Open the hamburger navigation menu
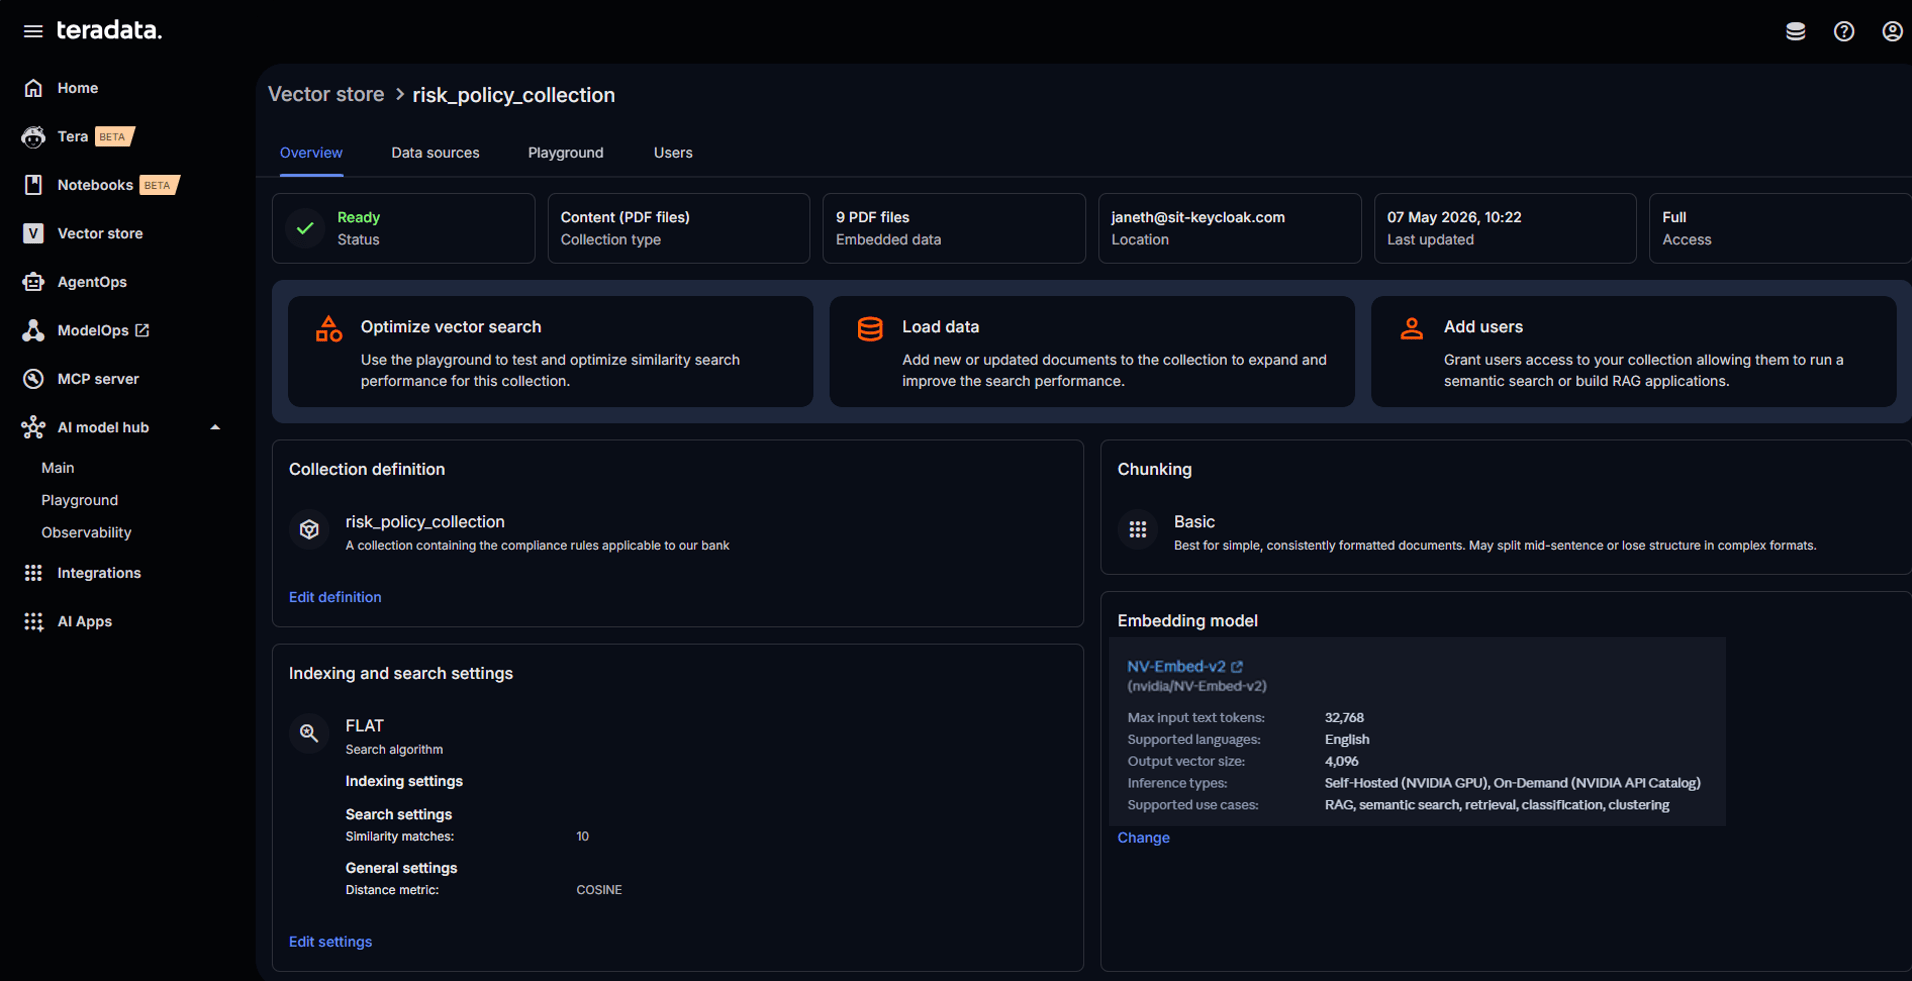The height and width of the screenshot is (981, 1912). tap(33, 31)
